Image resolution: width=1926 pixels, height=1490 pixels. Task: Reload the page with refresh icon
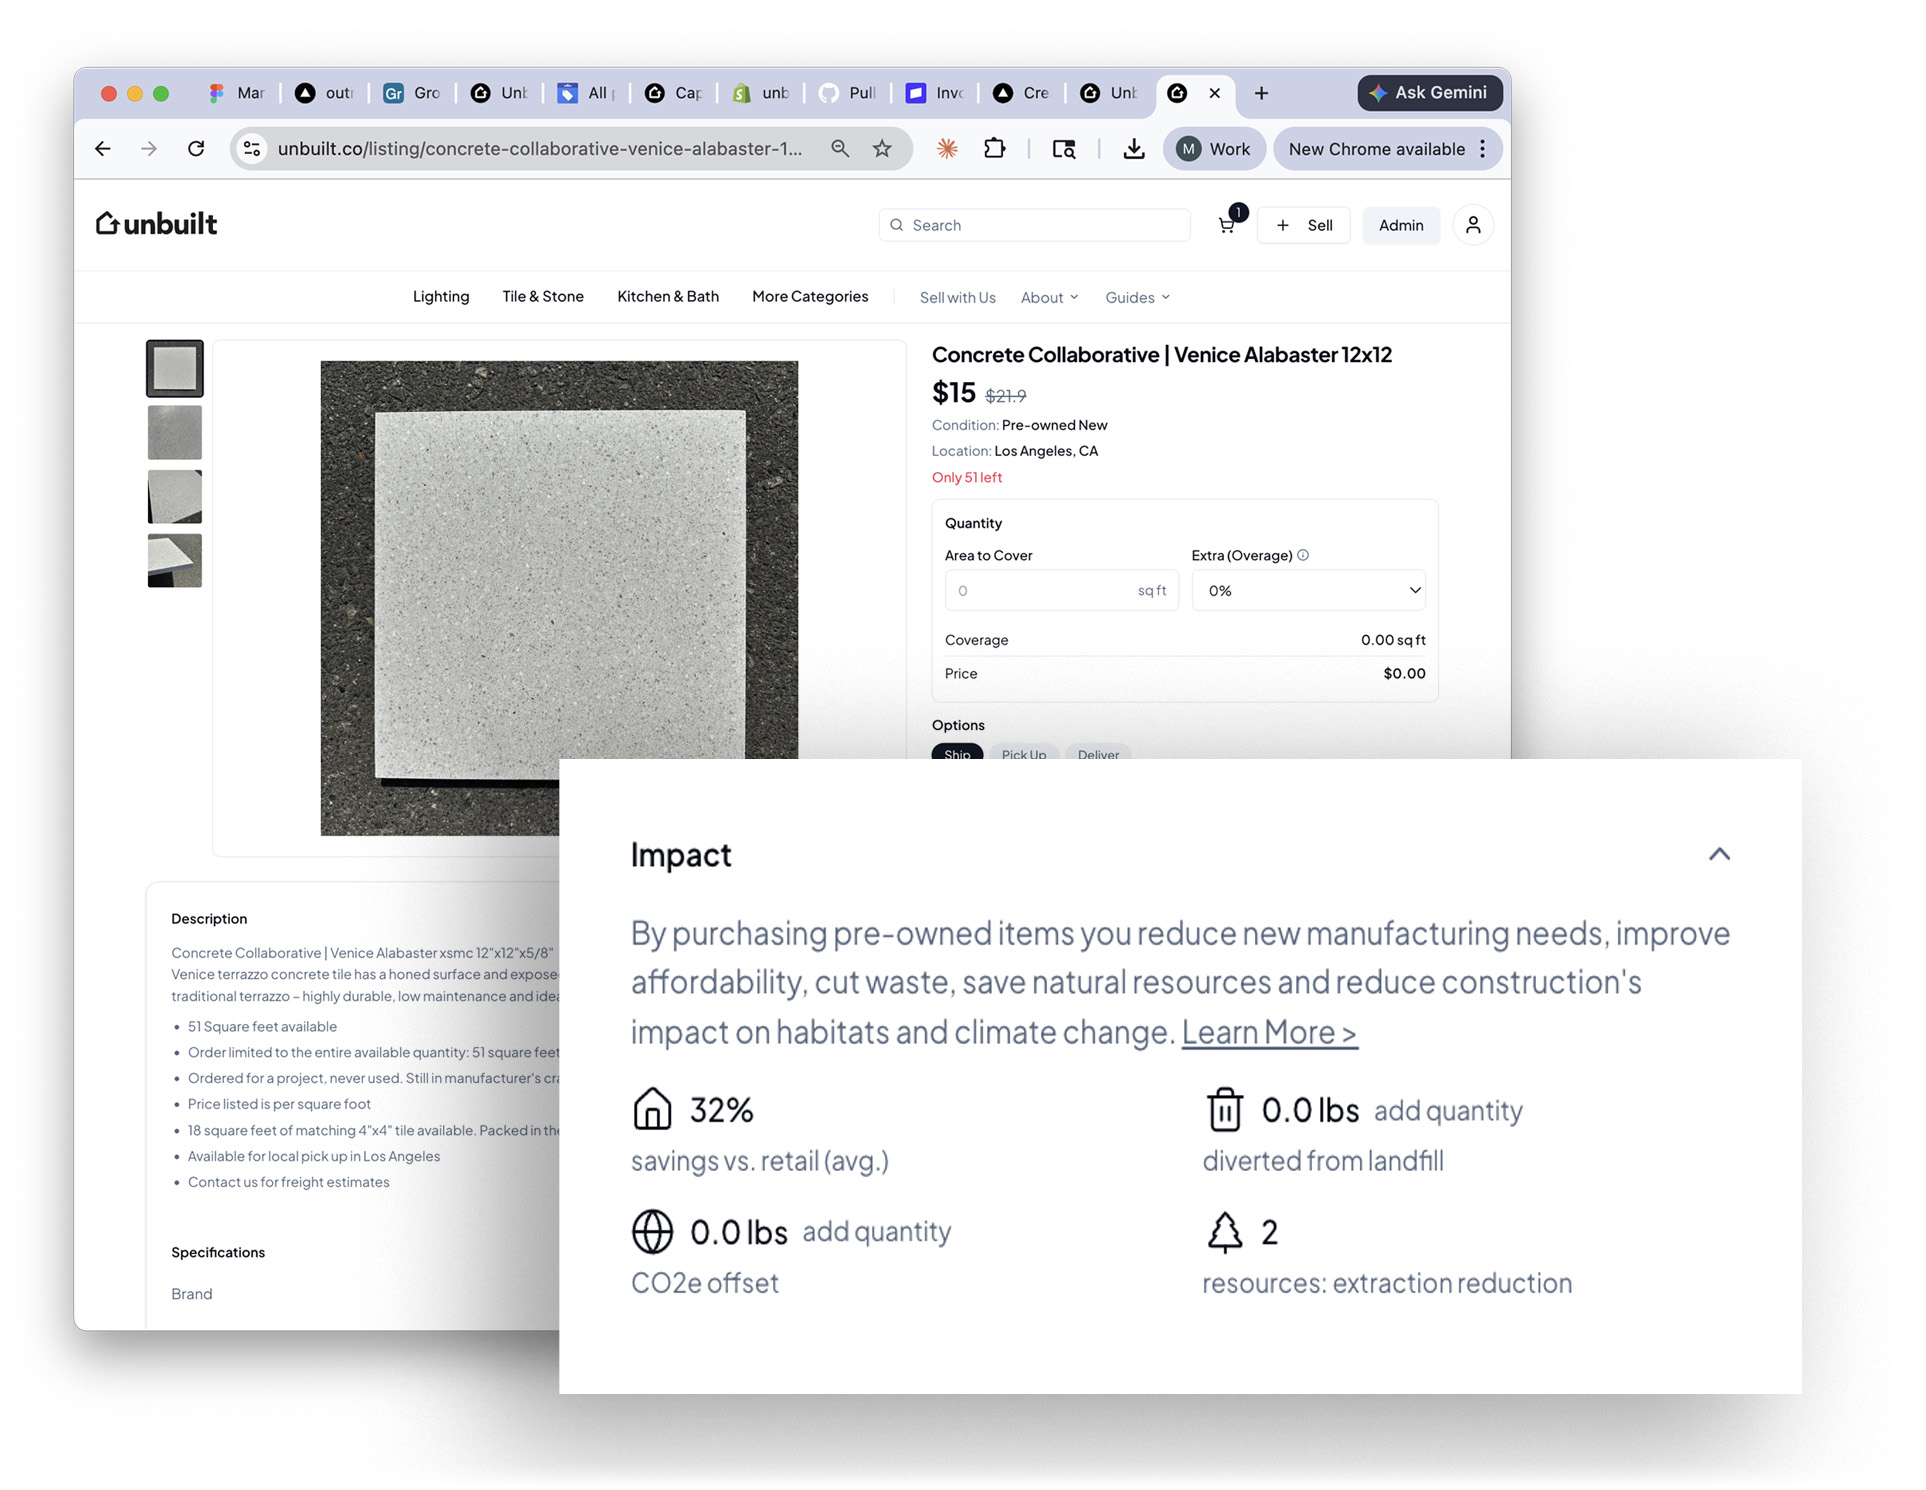click(x=196, y=149)
